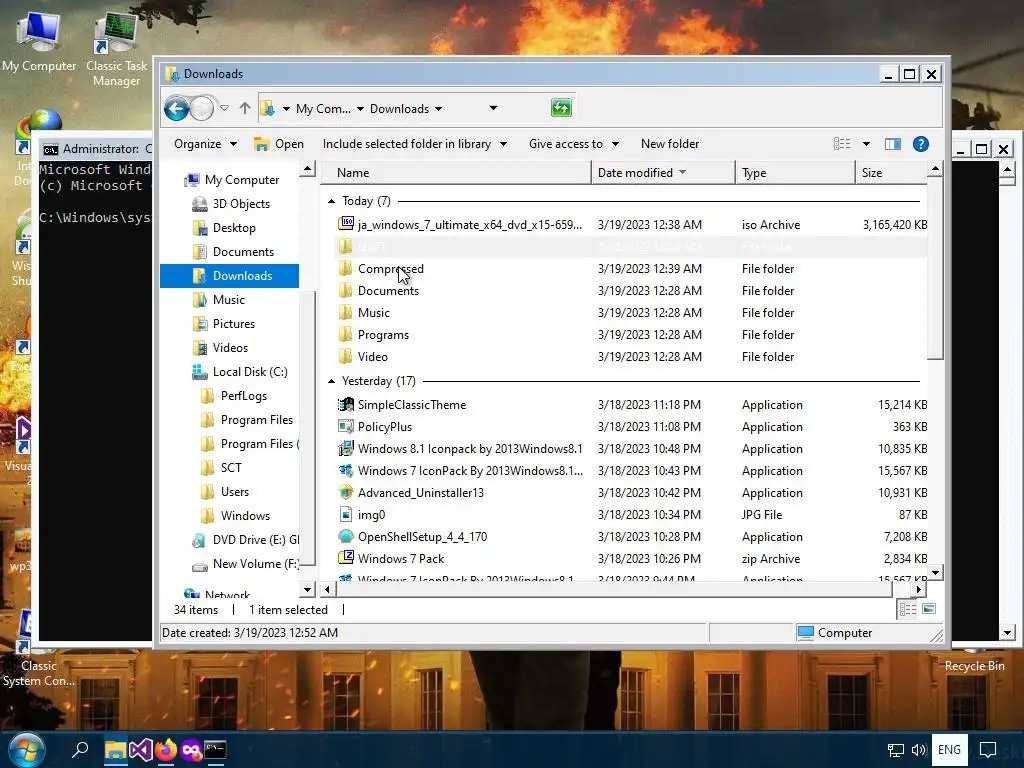Open the notification center tray icon
1024x768 pixels.
tap(988, 750)
